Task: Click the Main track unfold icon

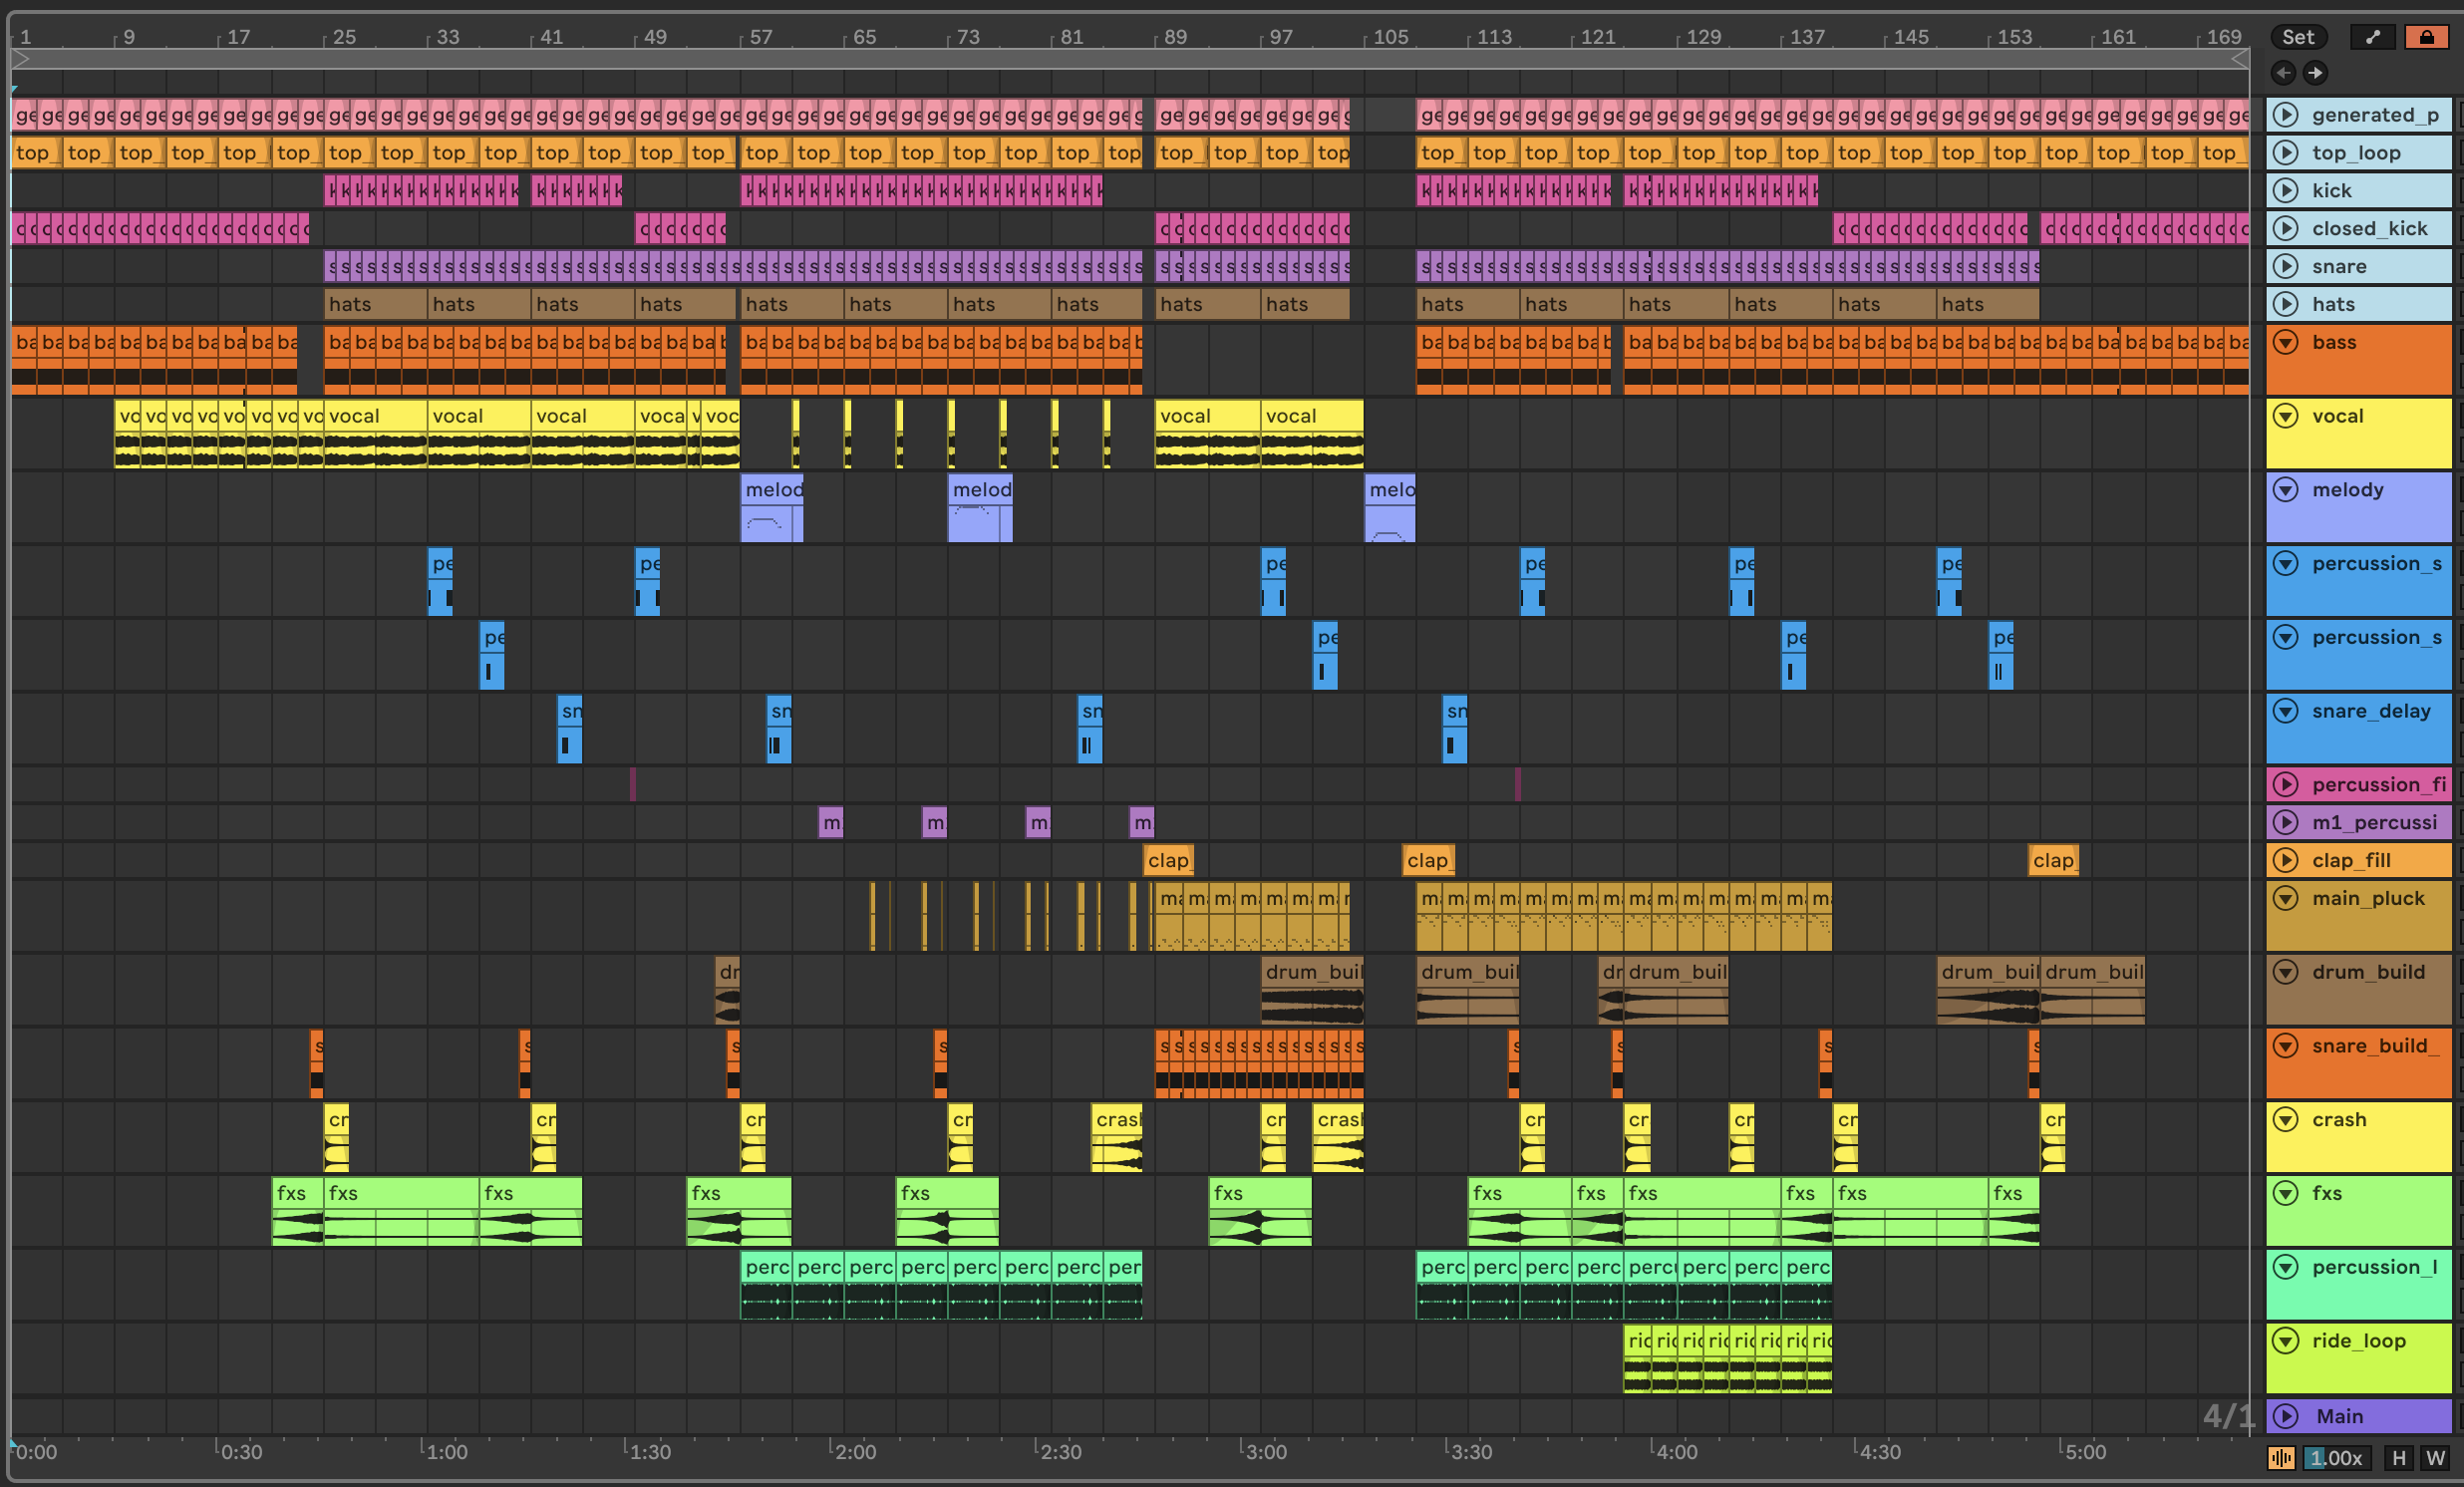Action: click(2285, 1416)
